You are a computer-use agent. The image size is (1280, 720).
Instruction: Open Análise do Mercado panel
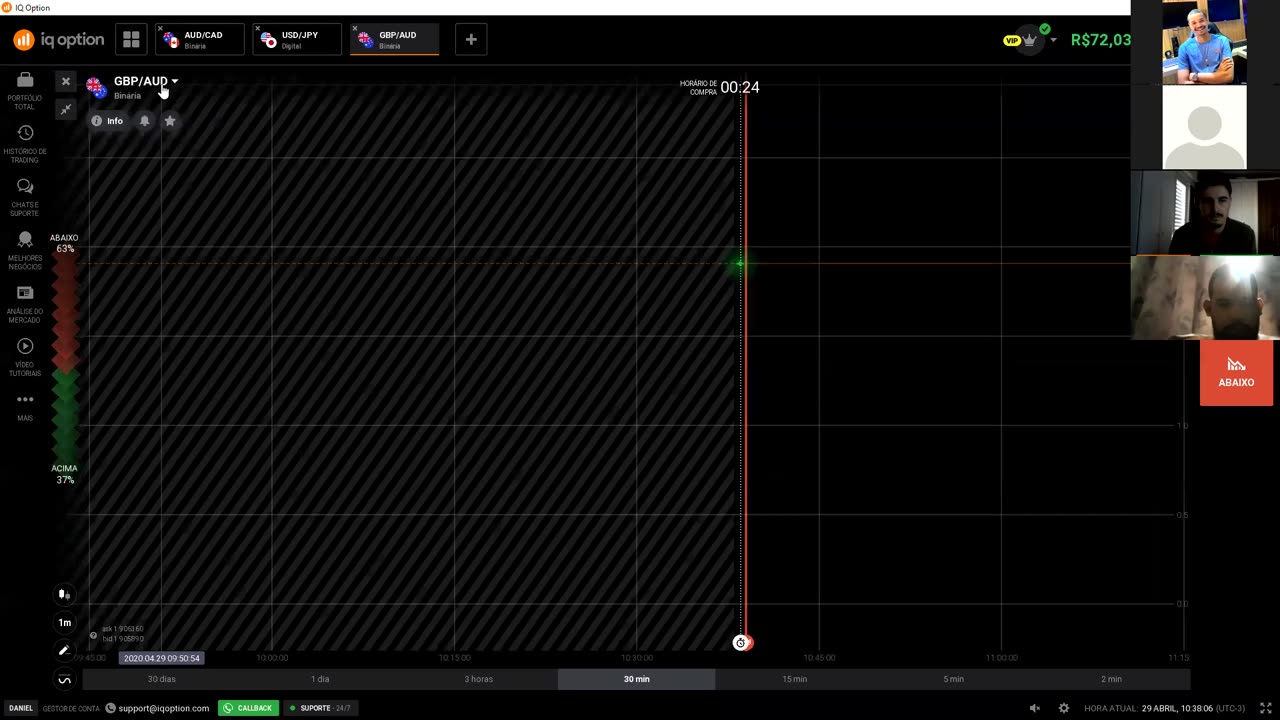(25, 304)
